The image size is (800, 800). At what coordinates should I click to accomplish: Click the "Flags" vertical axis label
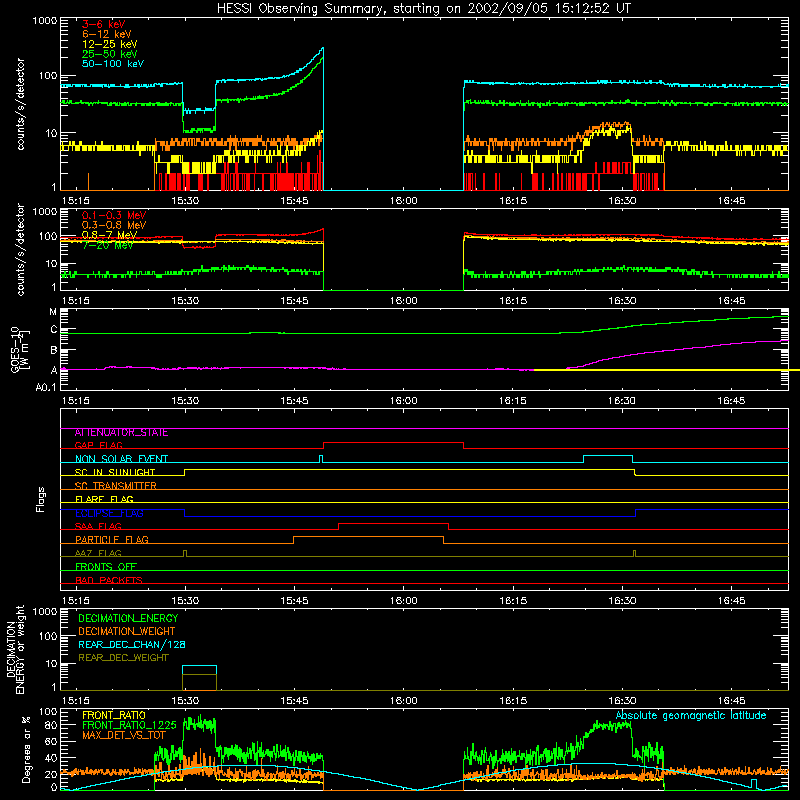click(41, 499)
